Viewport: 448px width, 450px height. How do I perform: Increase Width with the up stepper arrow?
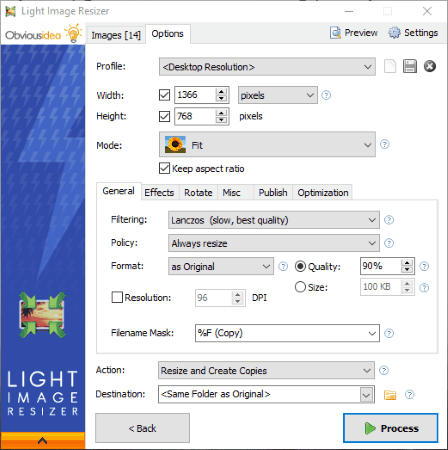(221, 91)
